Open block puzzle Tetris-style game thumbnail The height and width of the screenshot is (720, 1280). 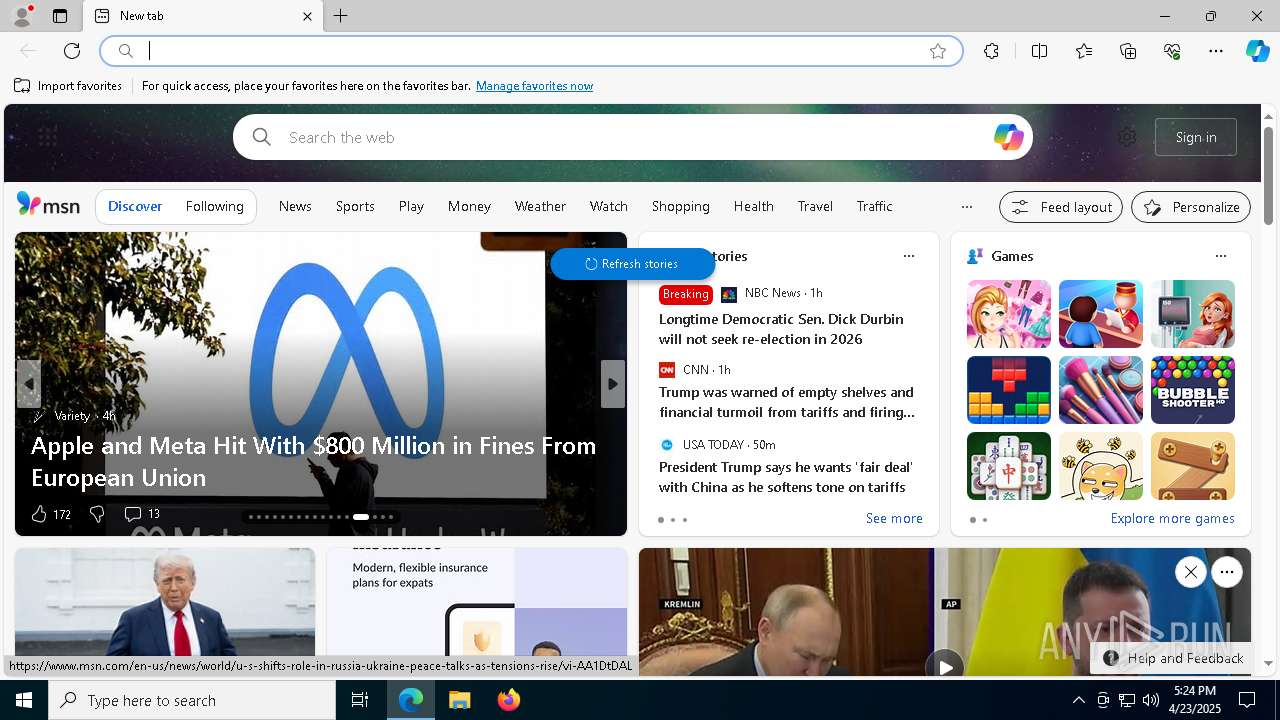coord(1009,390)
